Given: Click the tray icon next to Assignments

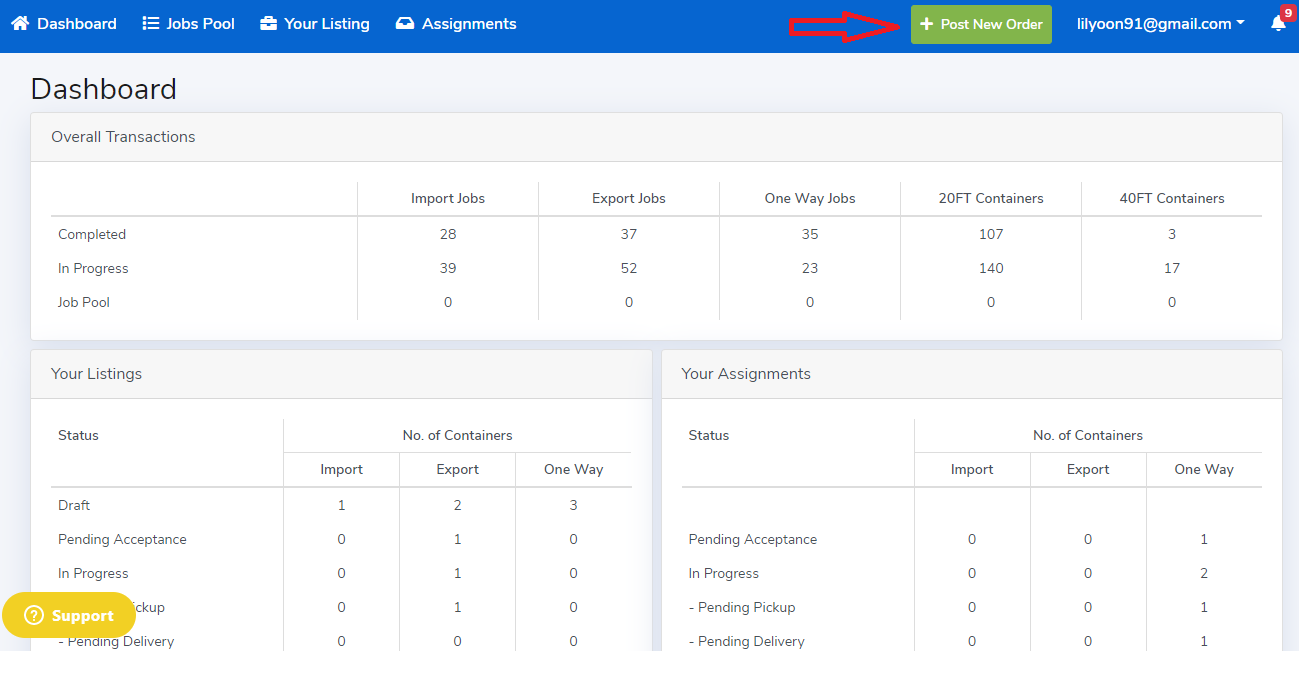Looking at the screenshot, I should (x=405, y=23).
